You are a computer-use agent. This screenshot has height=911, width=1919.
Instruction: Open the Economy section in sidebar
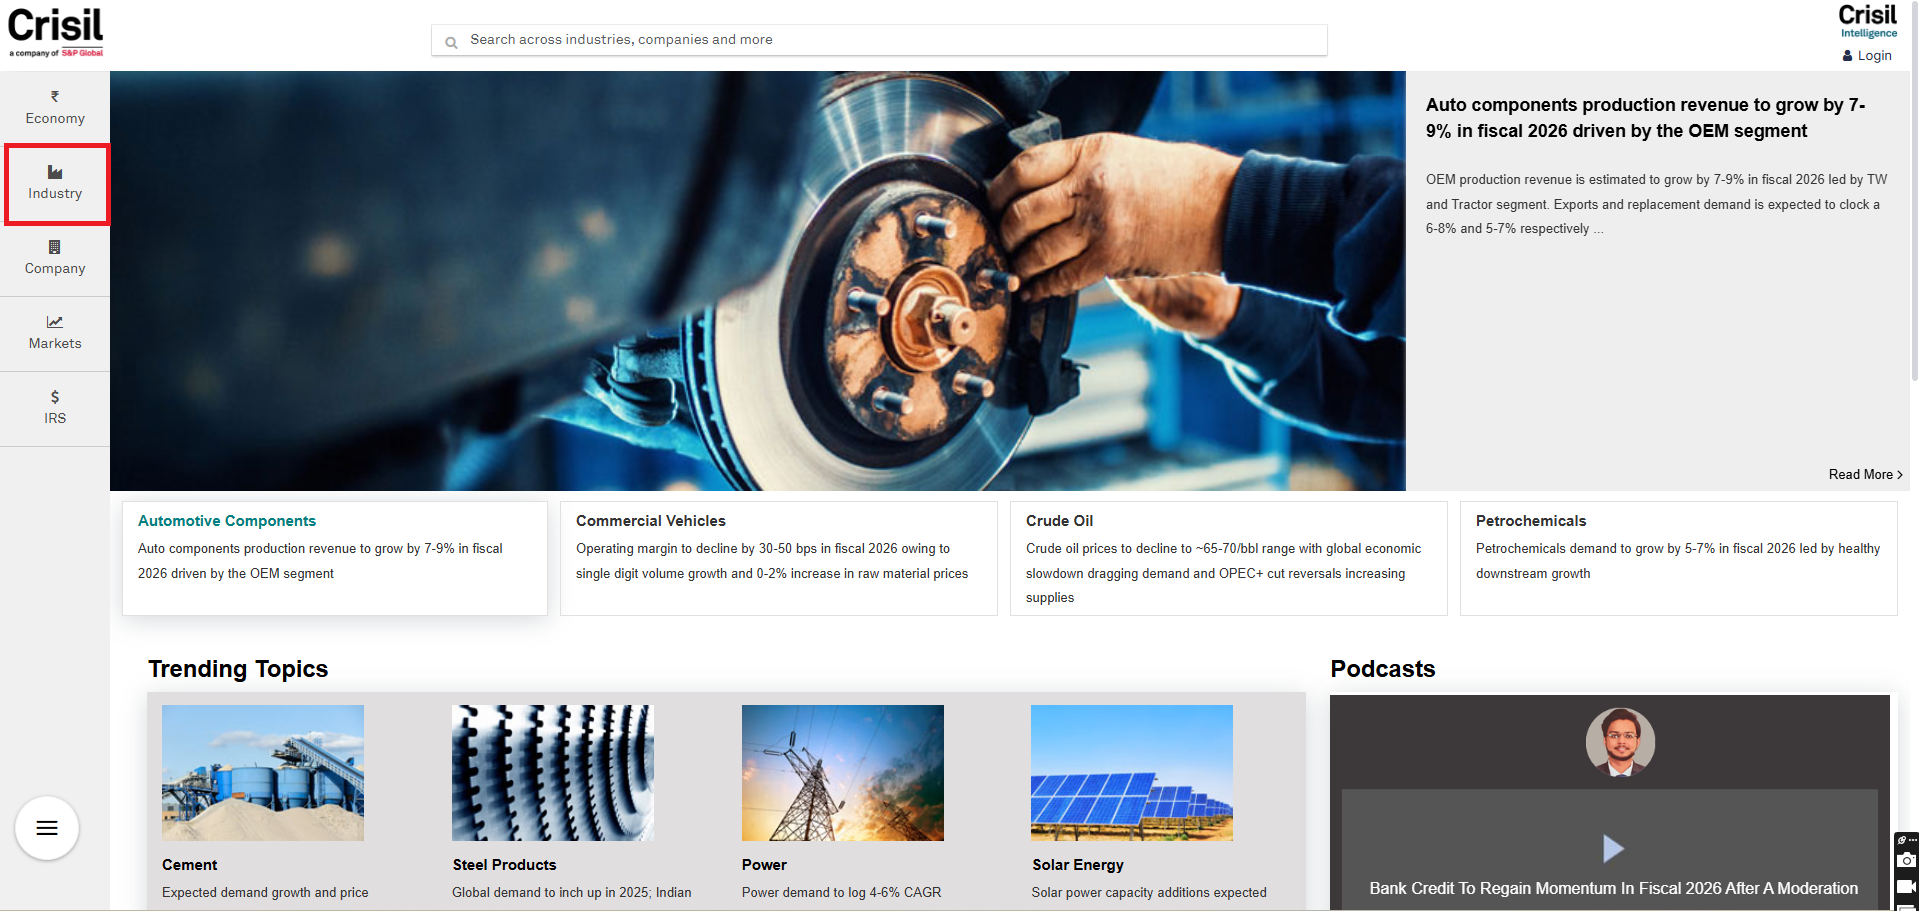(x=55, y=108)
